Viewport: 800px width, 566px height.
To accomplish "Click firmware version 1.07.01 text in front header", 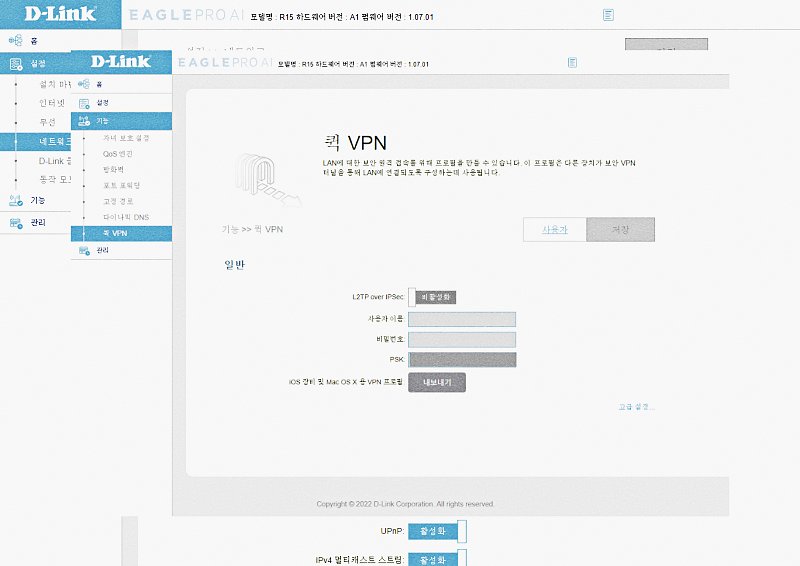I will (x=418, y=64).
